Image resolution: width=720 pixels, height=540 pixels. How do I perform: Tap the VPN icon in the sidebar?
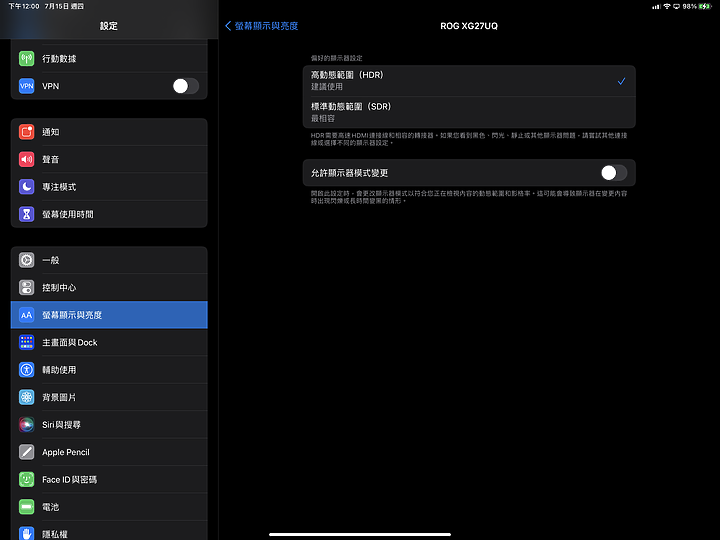click(x=27, y=86)
